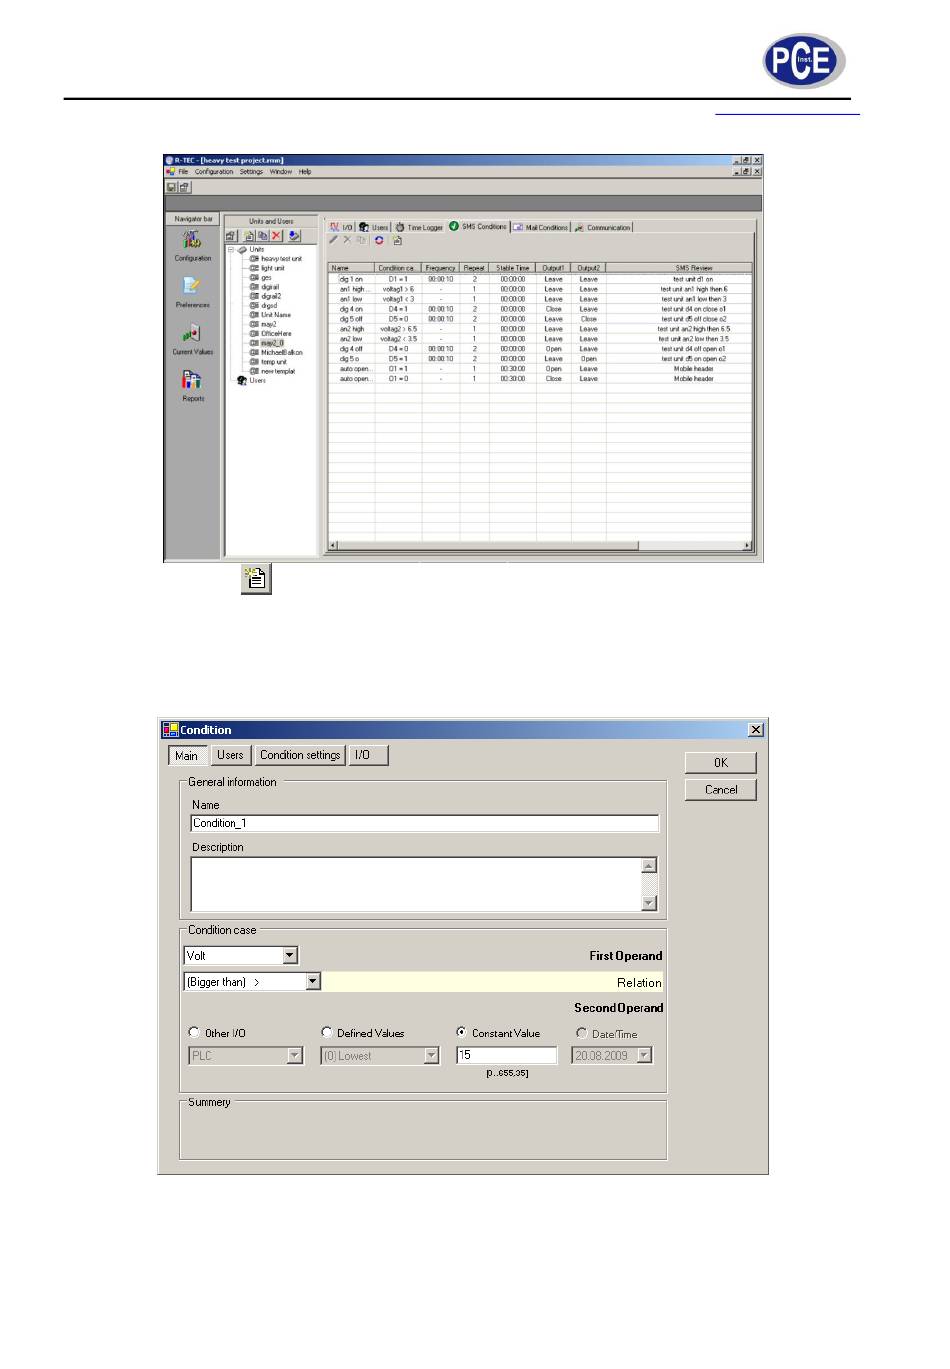Open the I/O tab in the Condition dialog
This screenshot has height=1369, width=950.
[x=368, y=755]
